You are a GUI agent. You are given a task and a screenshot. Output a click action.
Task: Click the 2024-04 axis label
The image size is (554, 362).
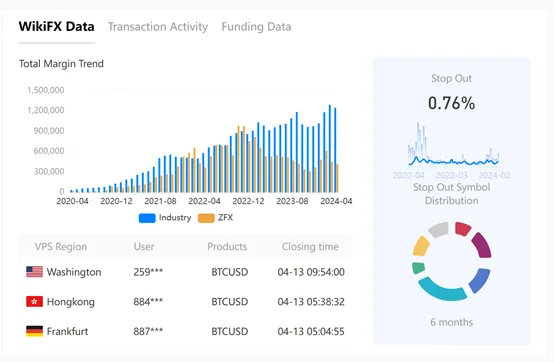click(x=336, y=201)
